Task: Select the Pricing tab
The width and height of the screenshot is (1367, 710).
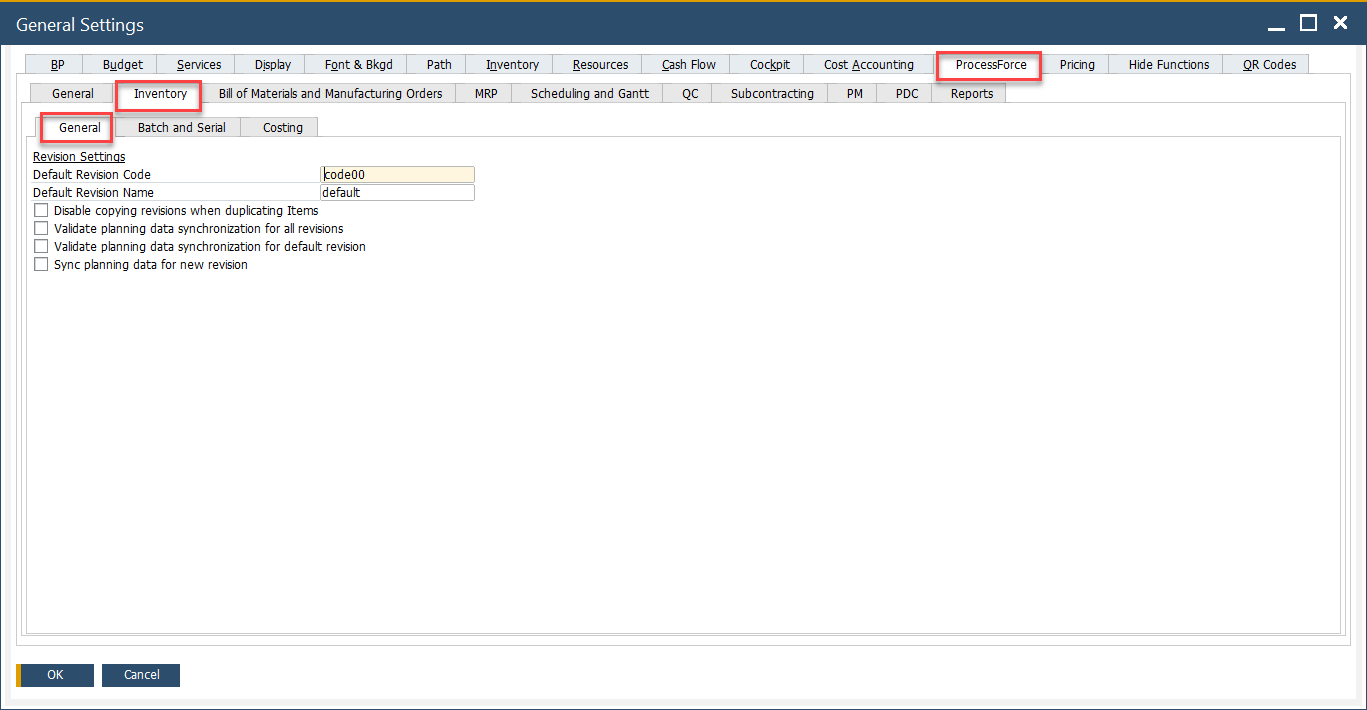Action: pos(1075,63)
